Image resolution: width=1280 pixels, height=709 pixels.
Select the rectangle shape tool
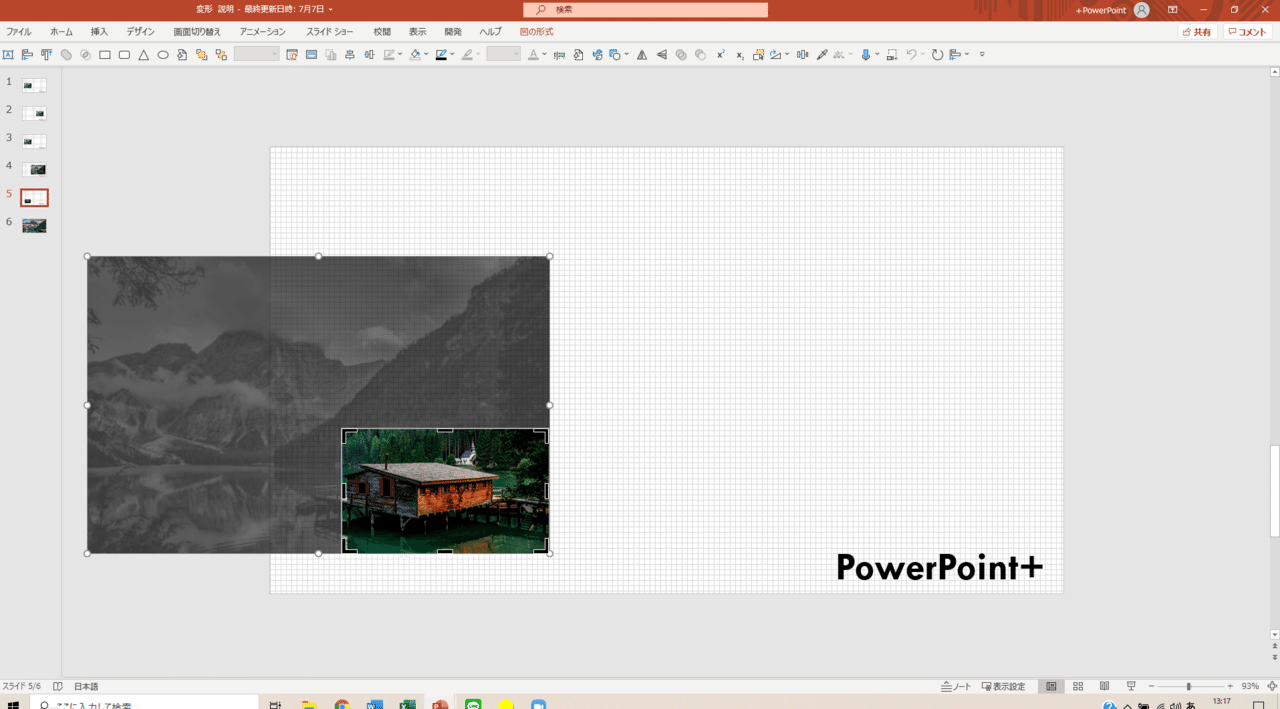click(104, 55)
